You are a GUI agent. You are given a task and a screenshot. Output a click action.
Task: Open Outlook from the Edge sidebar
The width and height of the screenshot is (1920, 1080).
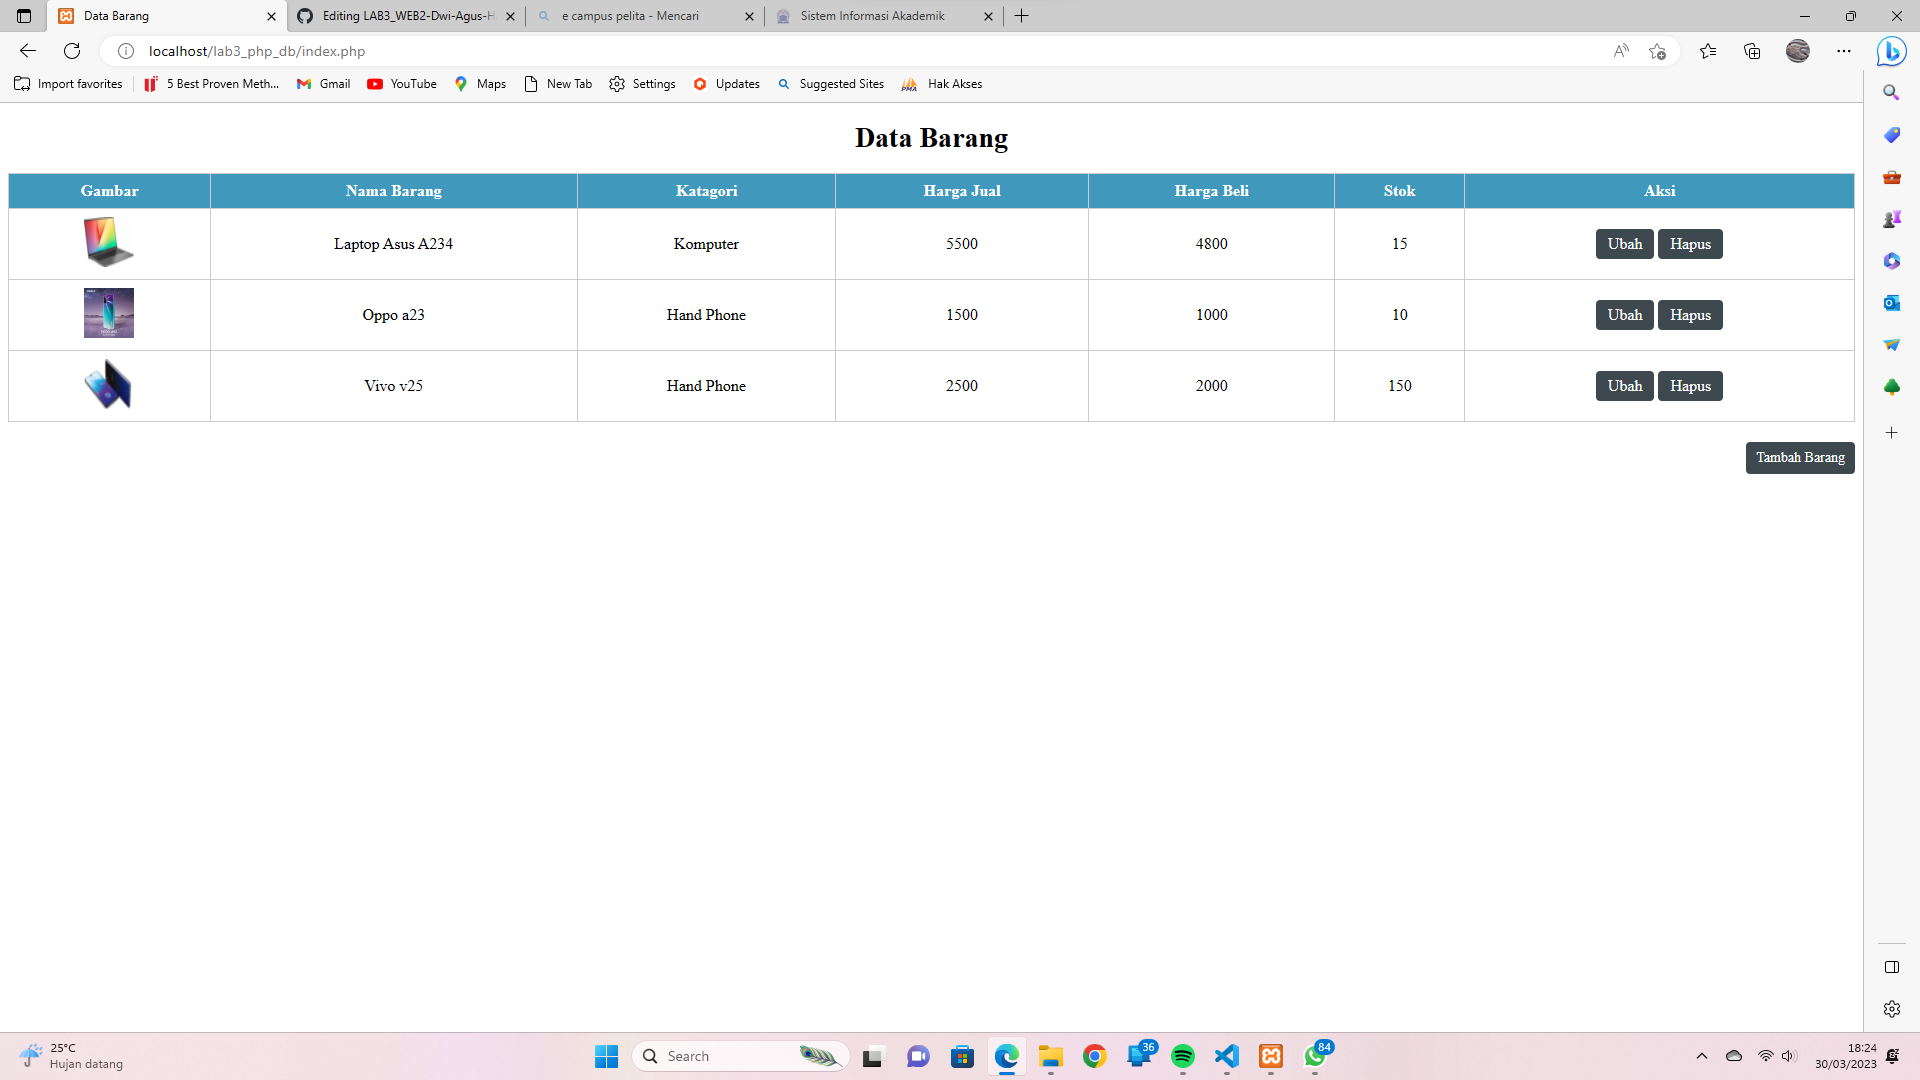(x=1891, y=303)
